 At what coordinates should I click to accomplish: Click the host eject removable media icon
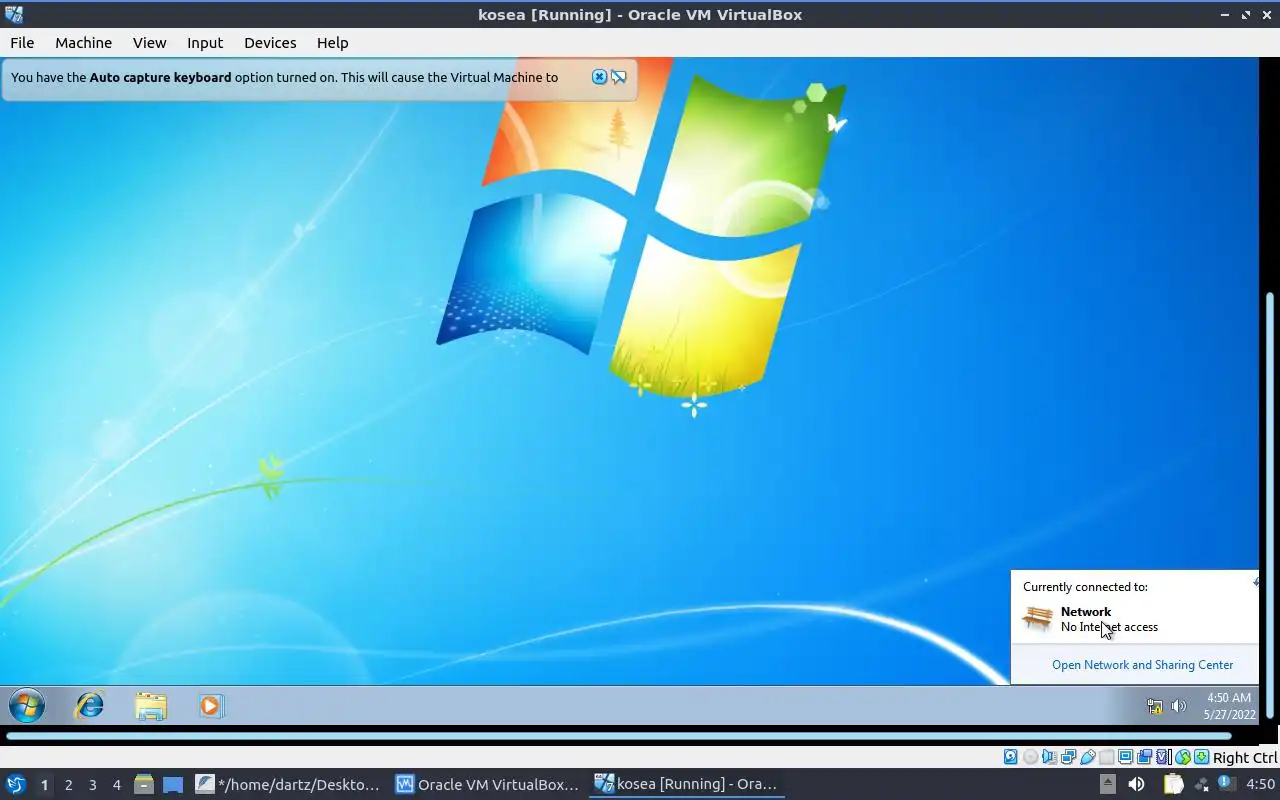click(1108, 784)
